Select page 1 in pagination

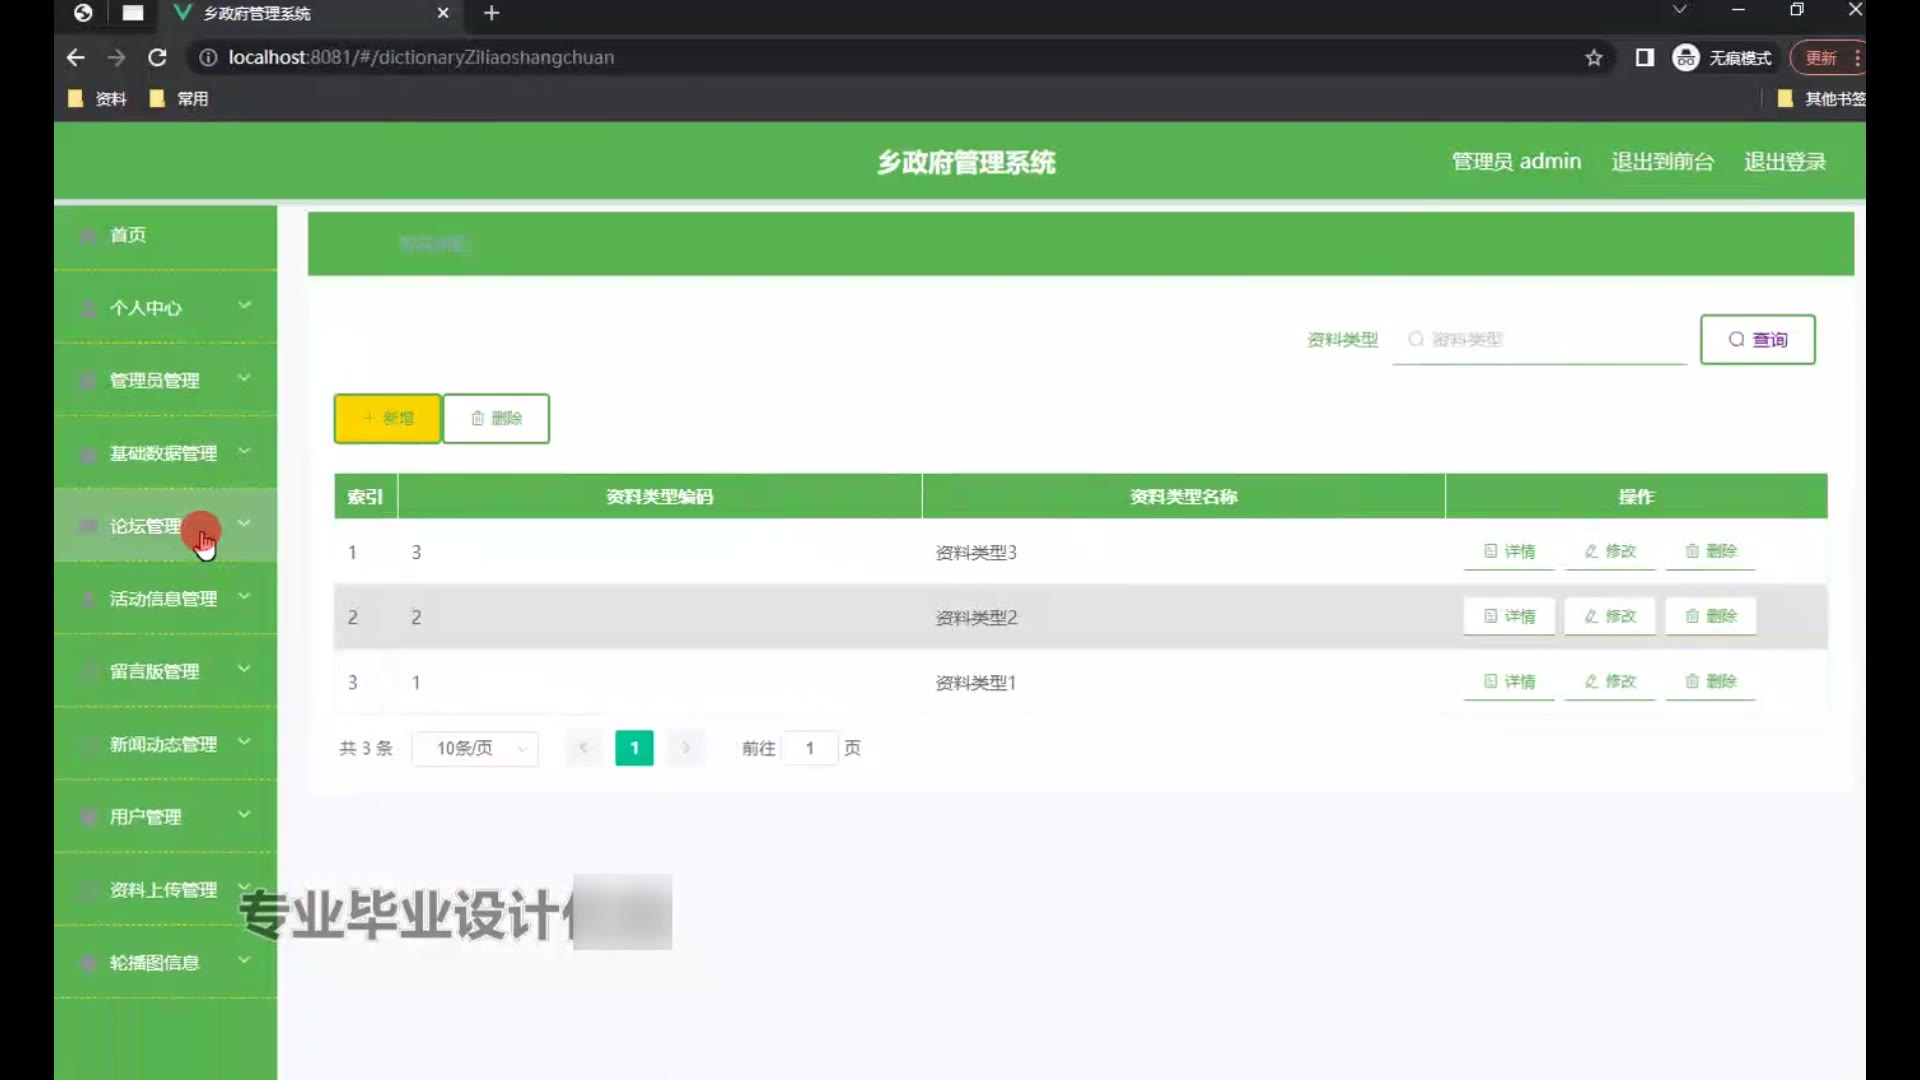coord(634,748)
